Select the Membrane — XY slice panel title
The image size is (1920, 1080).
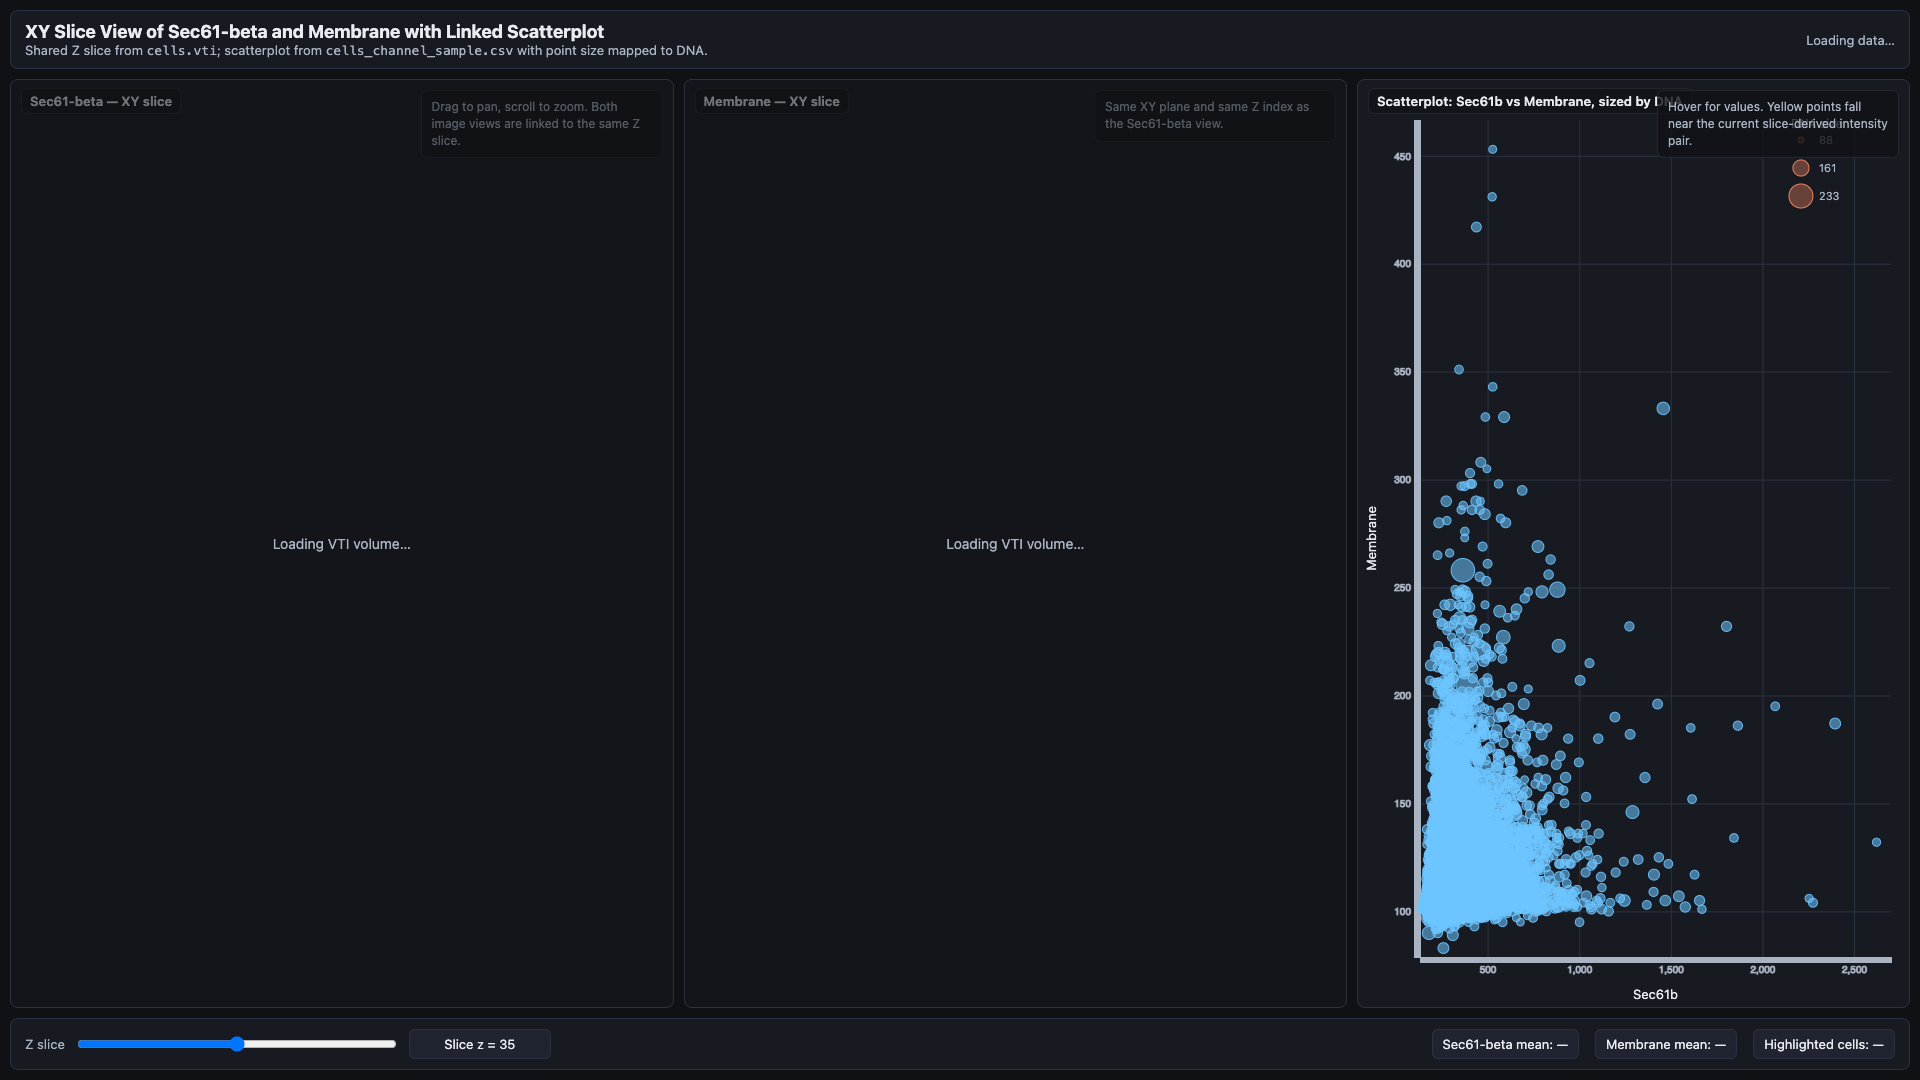pyautogui.click(x=771, y=101)
